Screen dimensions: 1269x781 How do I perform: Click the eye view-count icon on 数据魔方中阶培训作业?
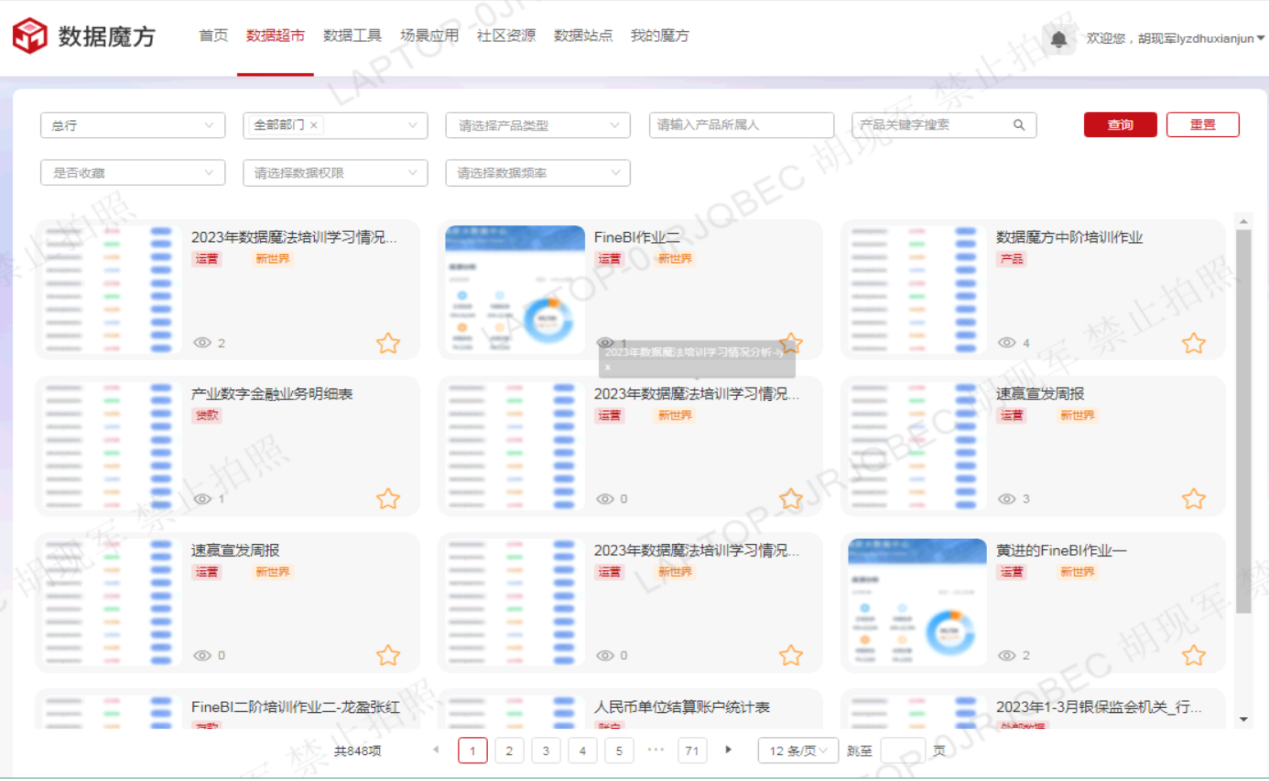click(x=1007, y=343)
